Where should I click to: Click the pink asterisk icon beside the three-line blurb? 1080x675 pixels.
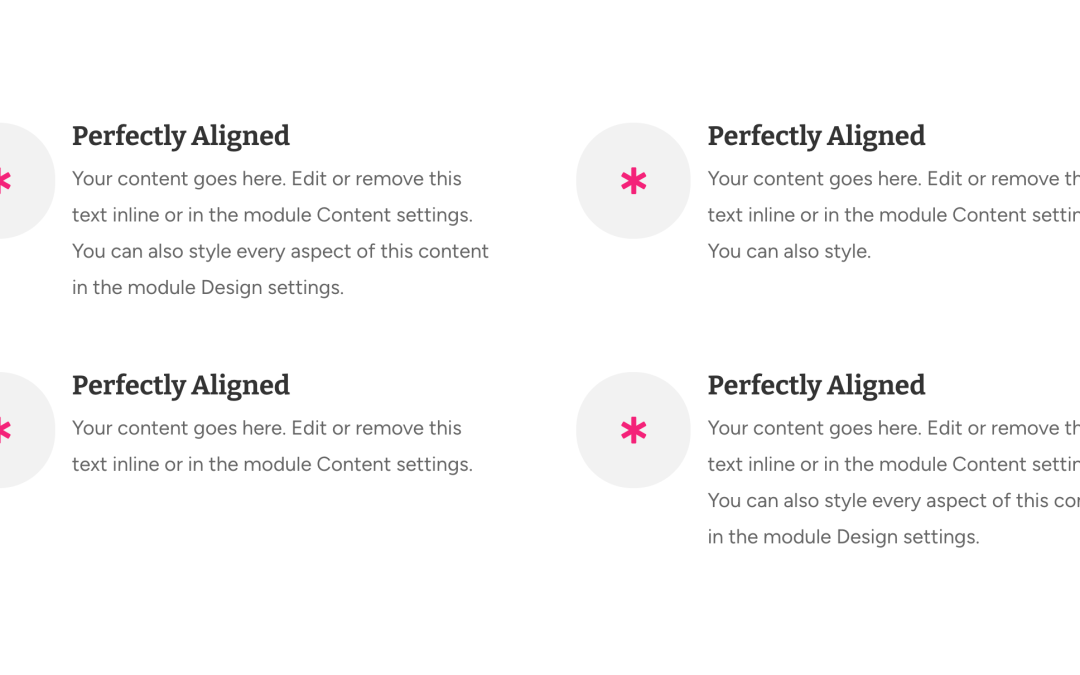click(x=633, y=181)
